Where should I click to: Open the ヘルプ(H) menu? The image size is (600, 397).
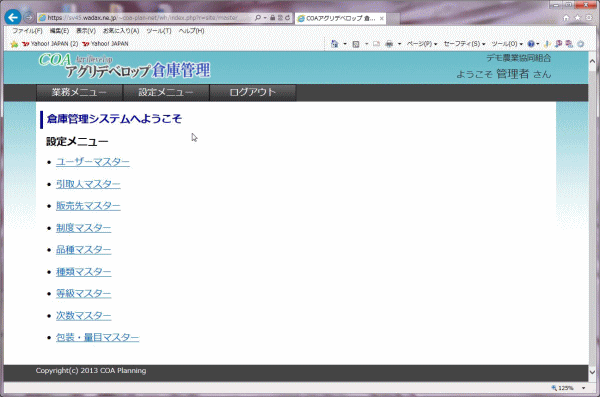pos(191,31)
